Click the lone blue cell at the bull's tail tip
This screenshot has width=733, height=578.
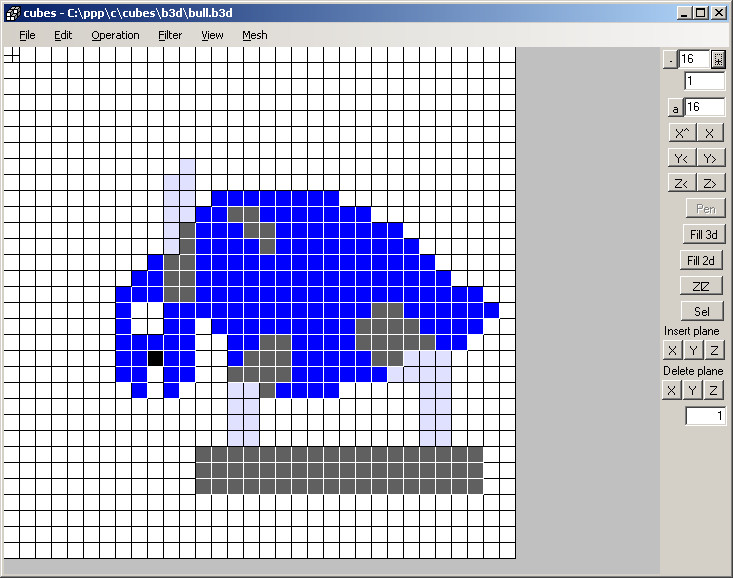point(491,310)
